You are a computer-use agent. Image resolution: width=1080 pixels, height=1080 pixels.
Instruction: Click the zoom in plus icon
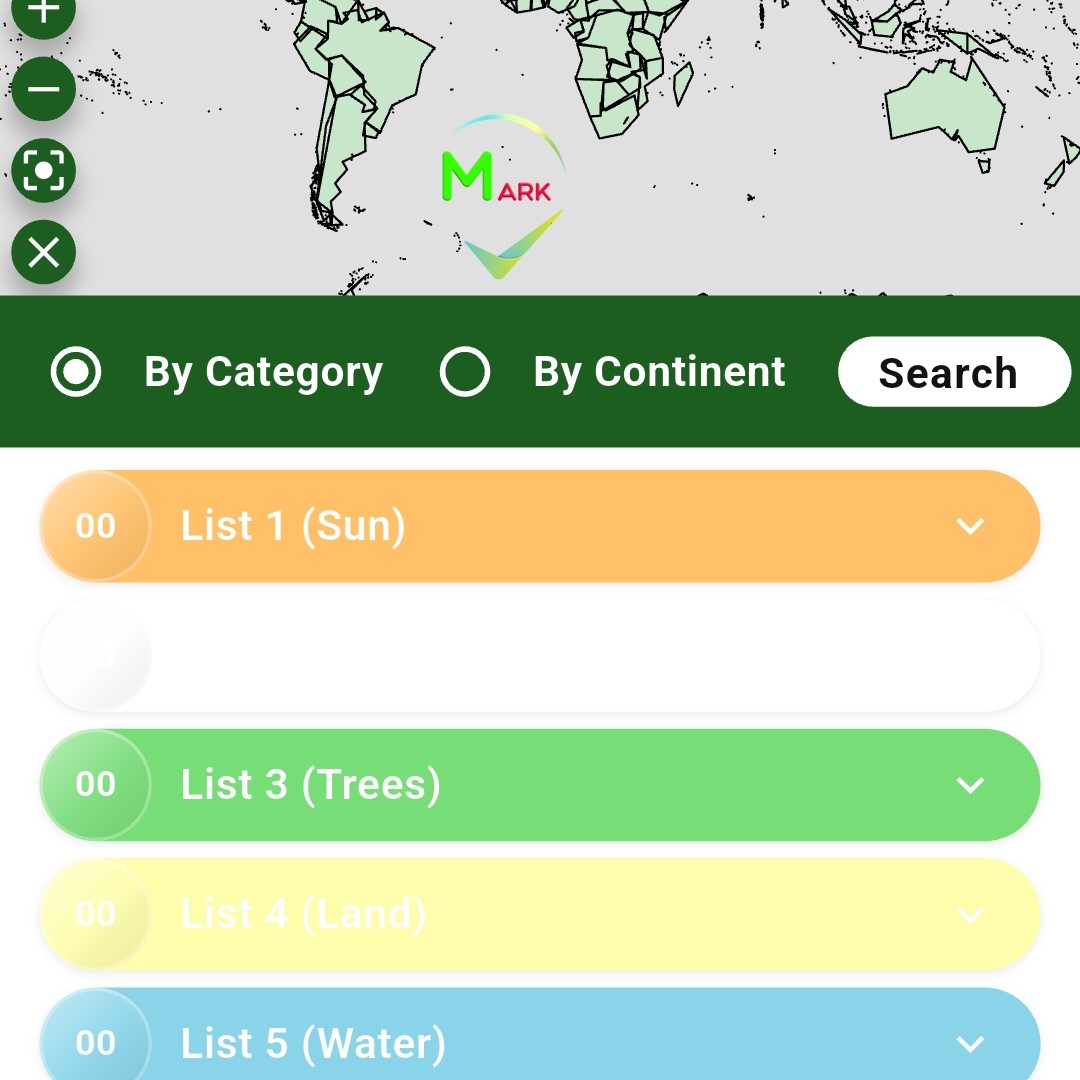pyautogui.click(x=44, y=12)
